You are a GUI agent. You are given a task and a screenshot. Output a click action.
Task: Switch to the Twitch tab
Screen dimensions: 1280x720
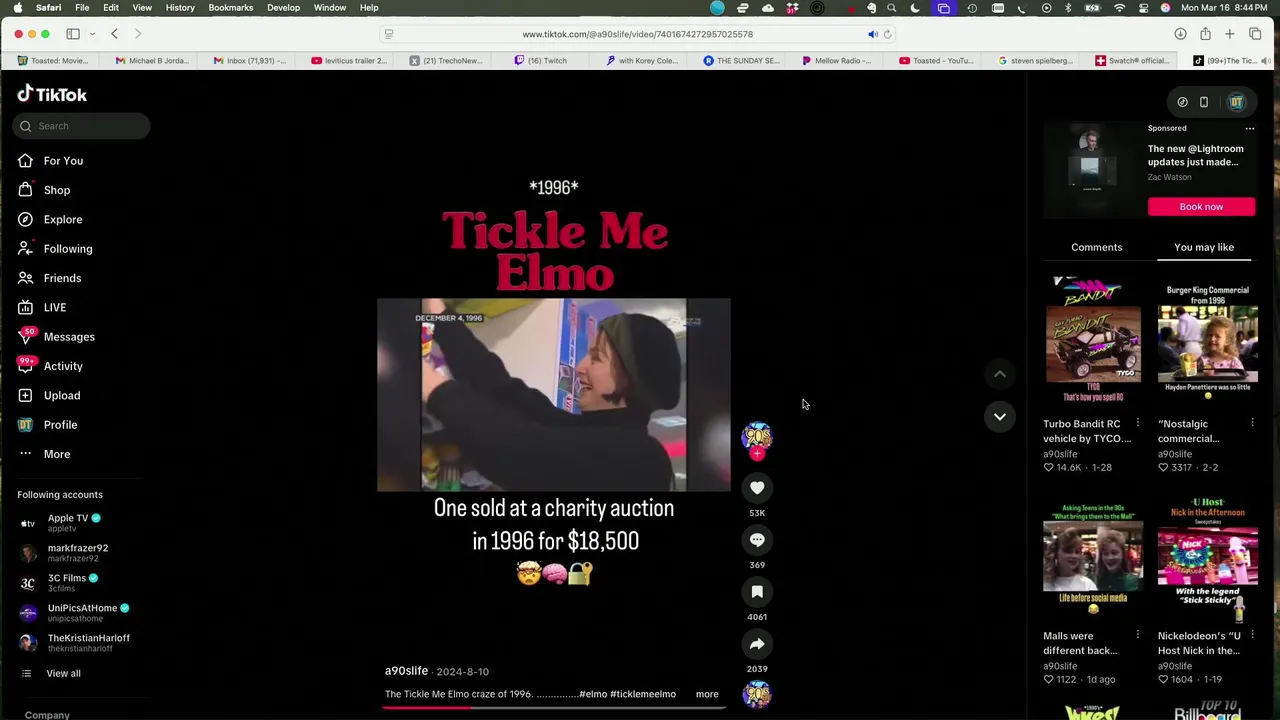point(540,61)
